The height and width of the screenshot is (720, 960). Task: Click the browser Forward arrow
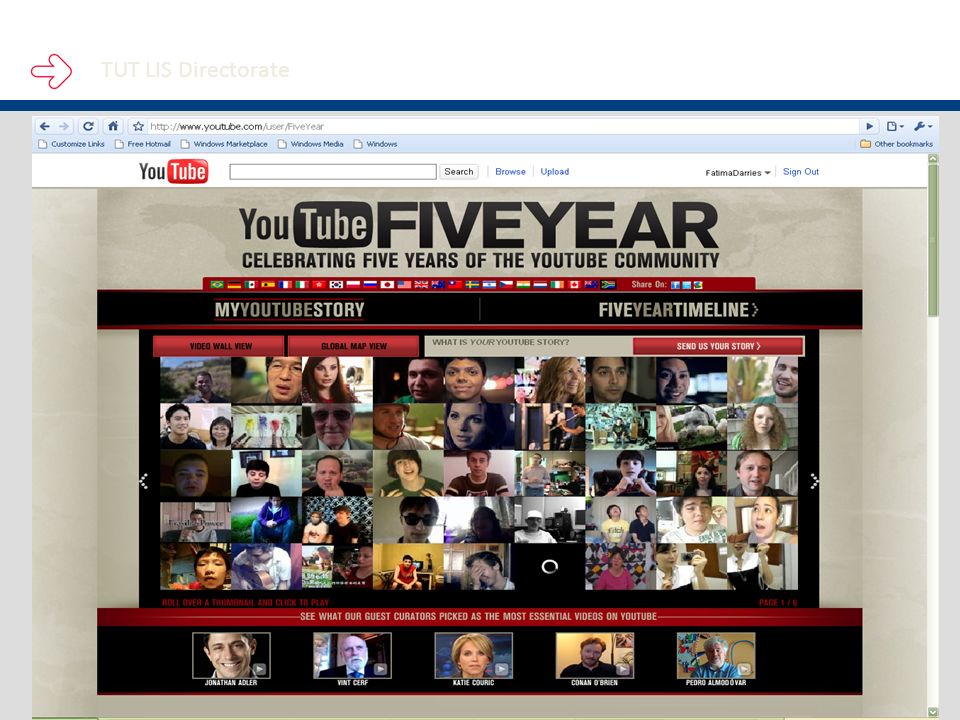click(64, 126)
